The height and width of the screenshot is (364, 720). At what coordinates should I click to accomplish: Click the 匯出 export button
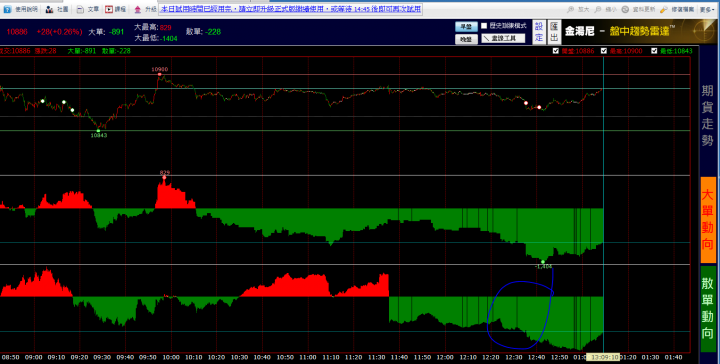(x=554, y=32)
